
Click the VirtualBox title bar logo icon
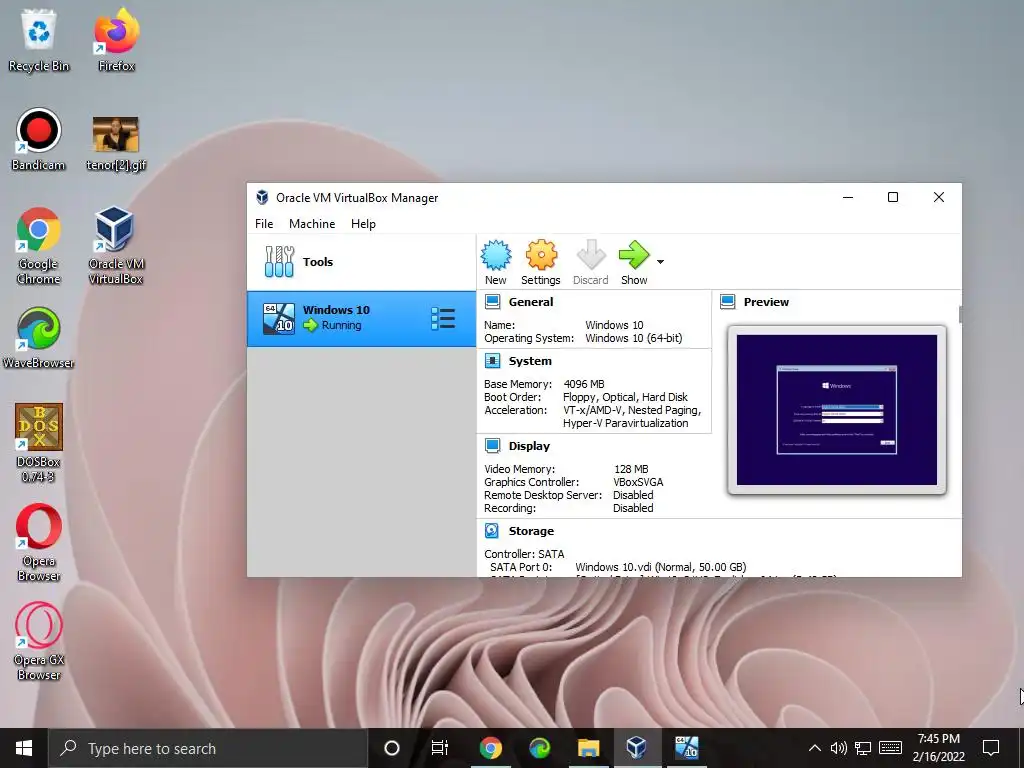pos(263,197)
